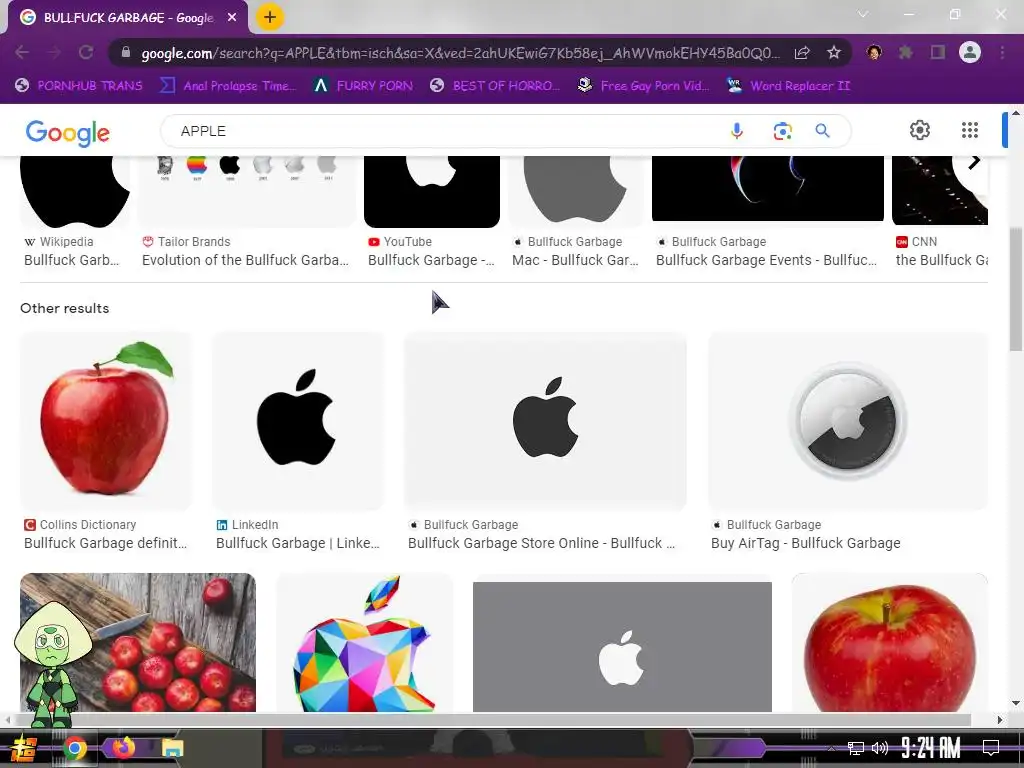1024x768 pixels.
Task: Open the Extensions puzzle icon
Action: 906,52
